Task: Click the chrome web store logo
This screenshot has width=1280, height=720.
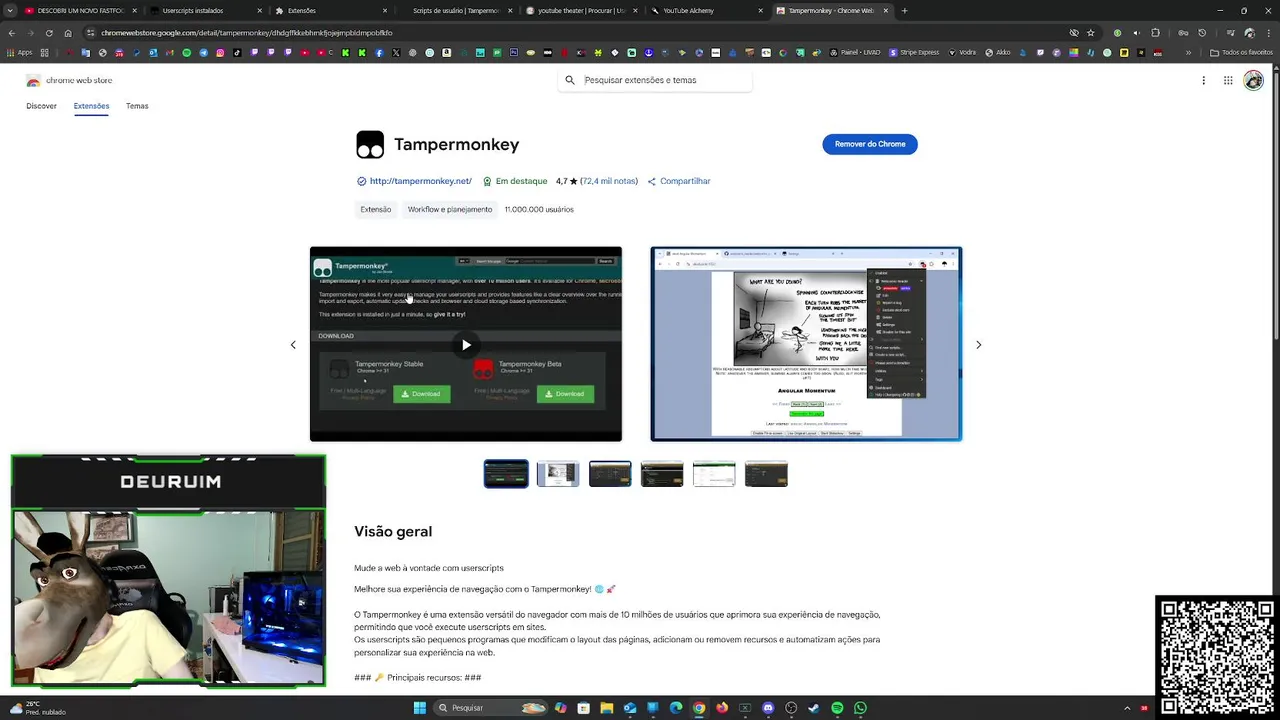Action: (x=69, y=80)
